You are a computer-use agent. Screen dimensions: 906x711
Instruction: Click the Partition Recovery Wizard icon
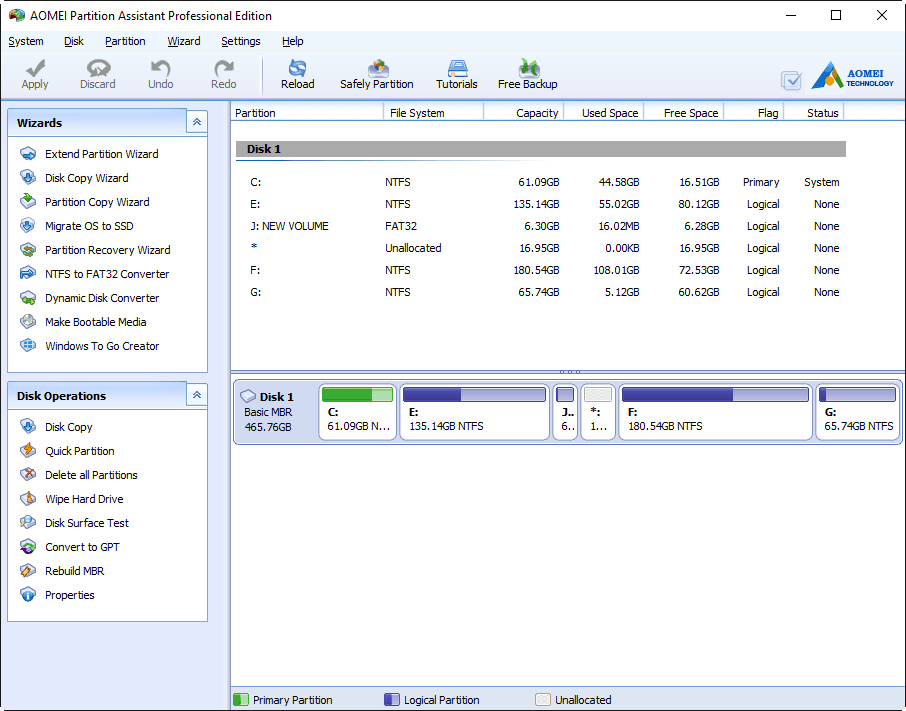(x=28, y=250)
